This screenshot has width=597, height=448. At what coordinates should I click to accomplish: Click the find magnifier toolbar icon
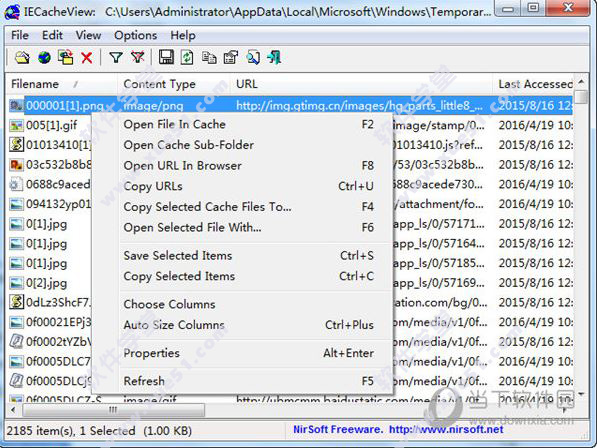pos(253,58)
